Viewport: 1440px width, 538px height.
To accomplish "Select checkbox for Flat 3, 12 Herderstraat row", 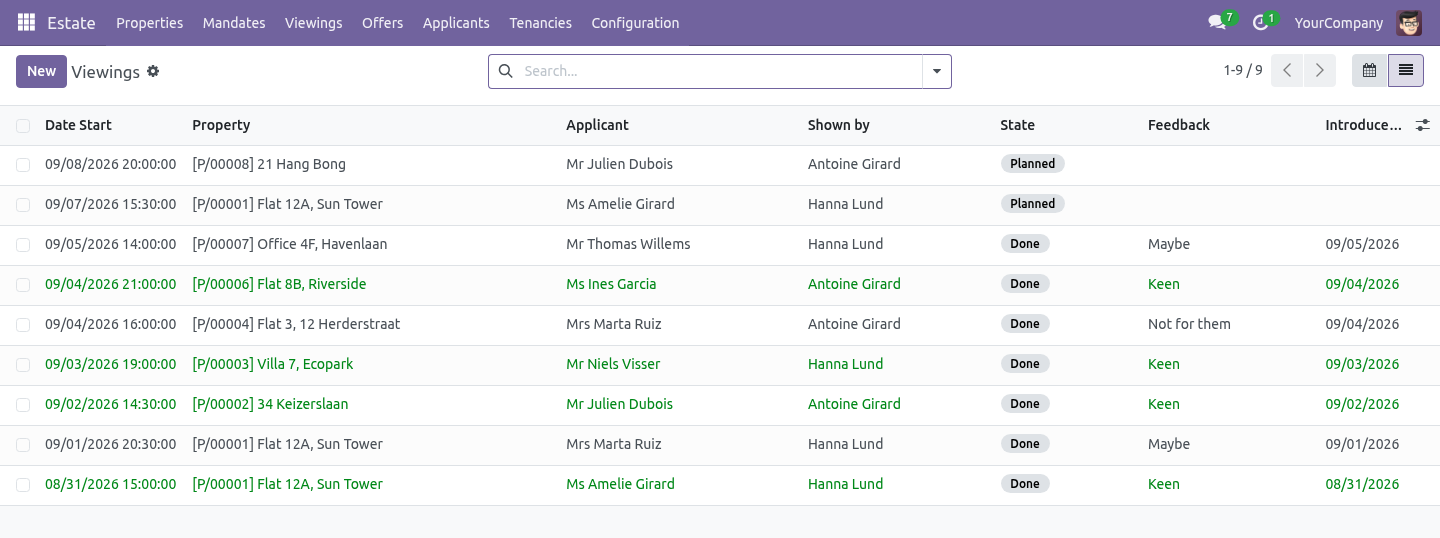I will (23, 325).
